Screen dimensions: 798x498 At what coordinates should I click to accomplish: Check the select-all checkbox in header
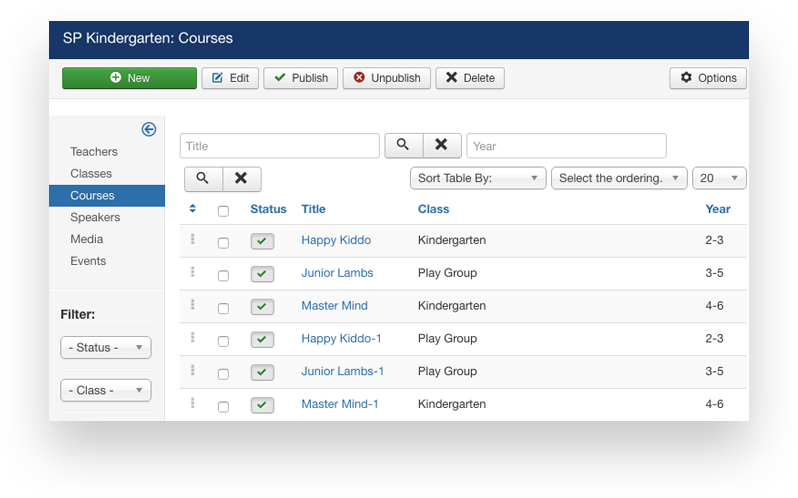(223, 211)
